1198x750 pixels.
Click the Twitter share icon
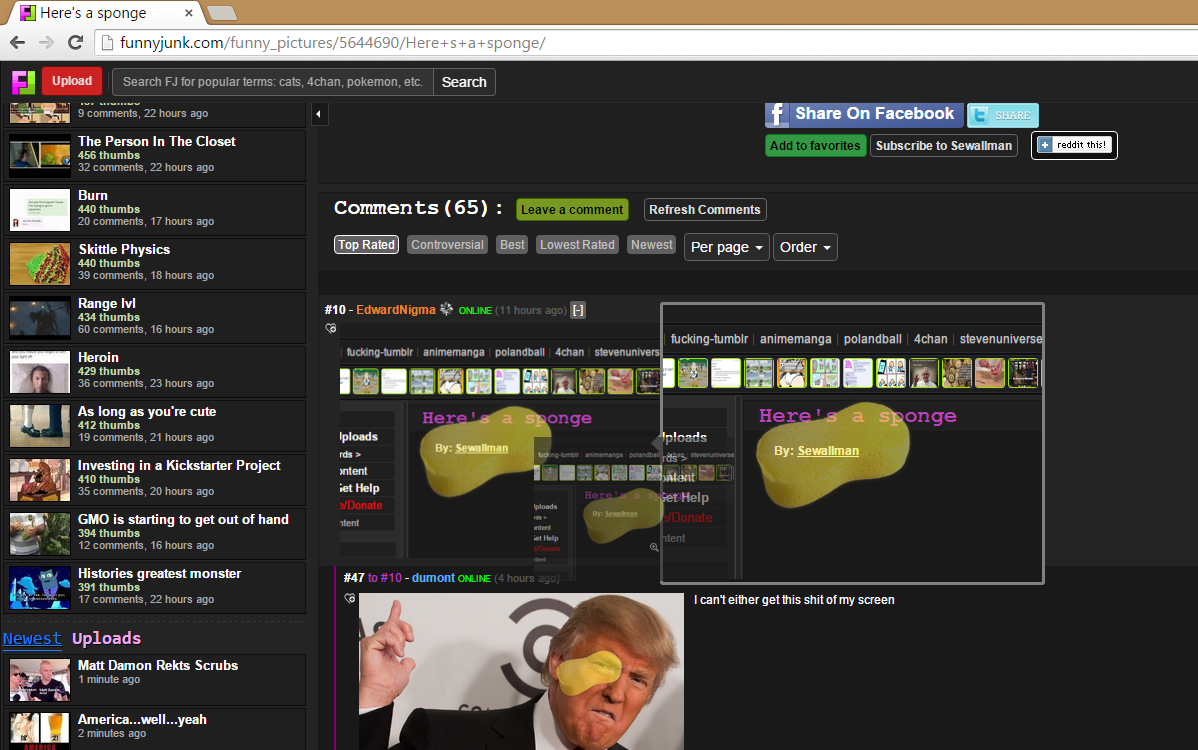point(1002,115)
